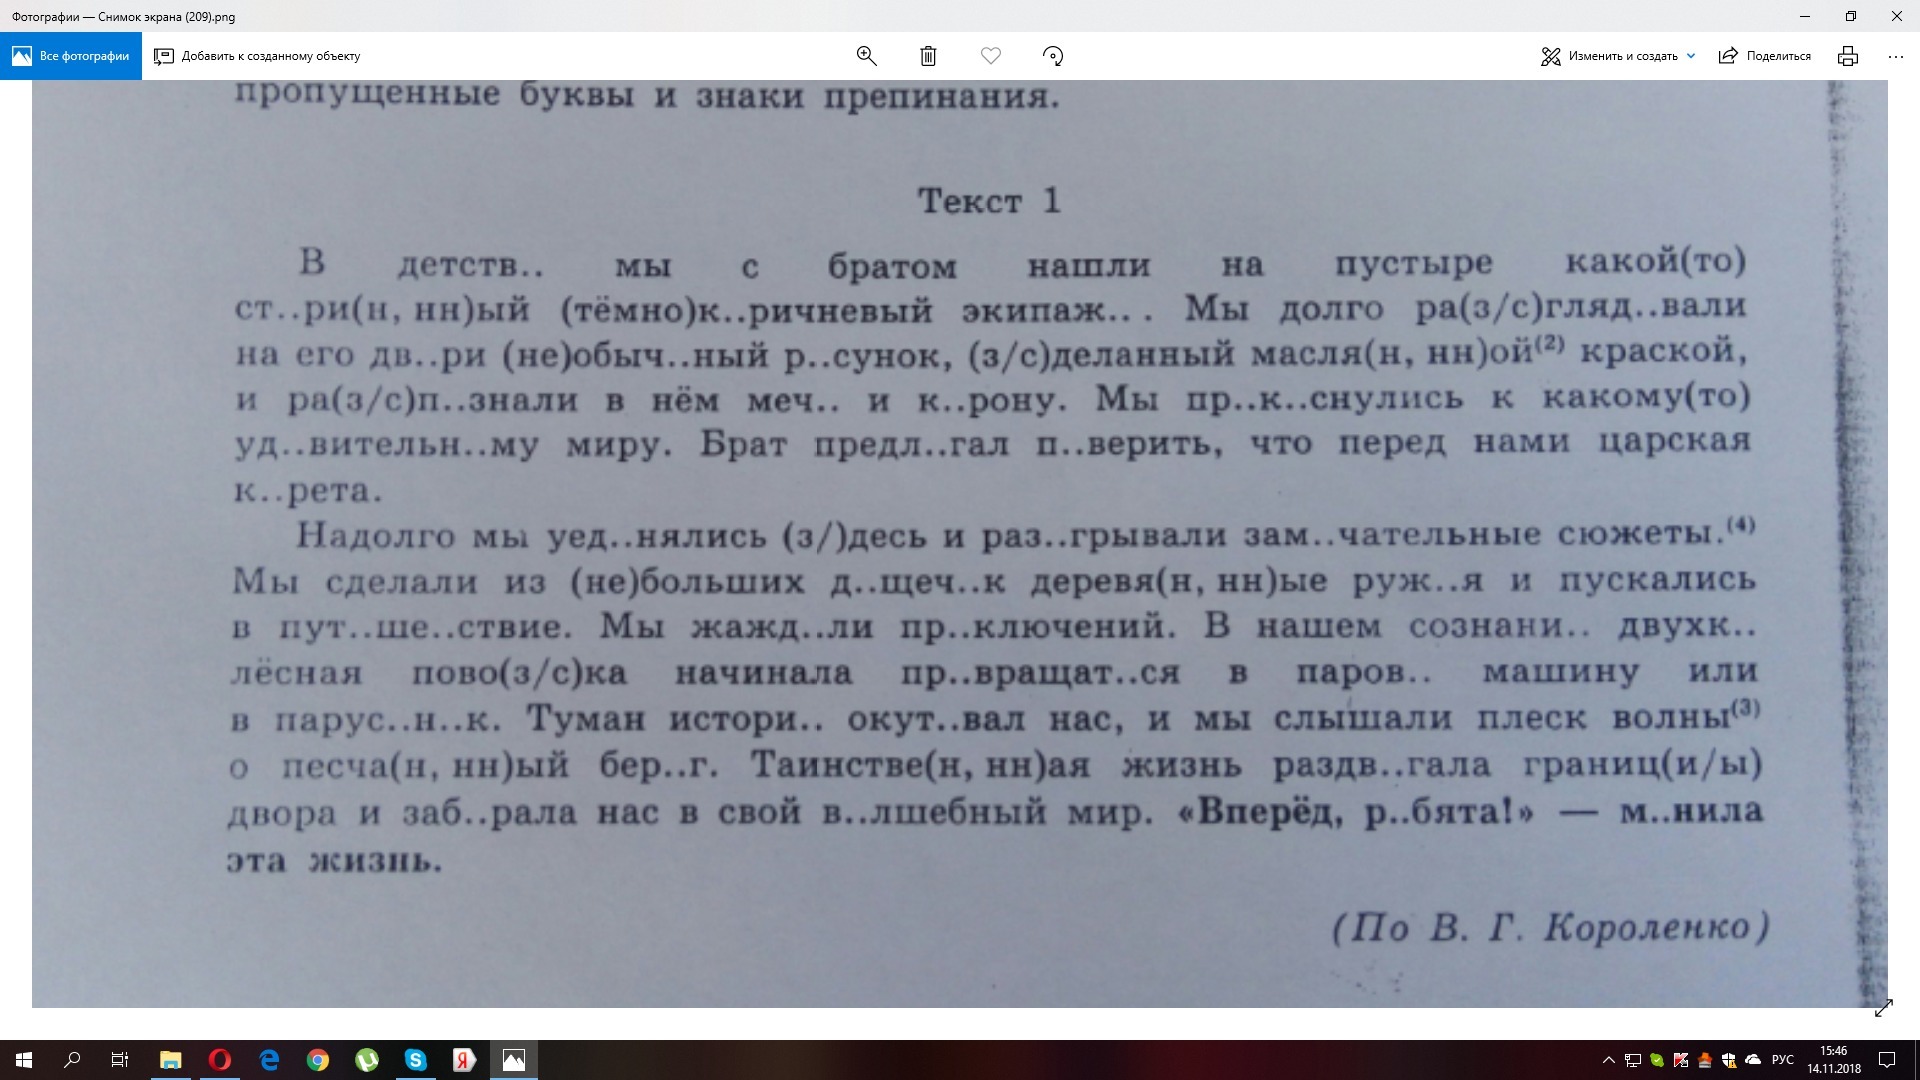Open Yandex browser taskbar icon

click(464, 1060)
